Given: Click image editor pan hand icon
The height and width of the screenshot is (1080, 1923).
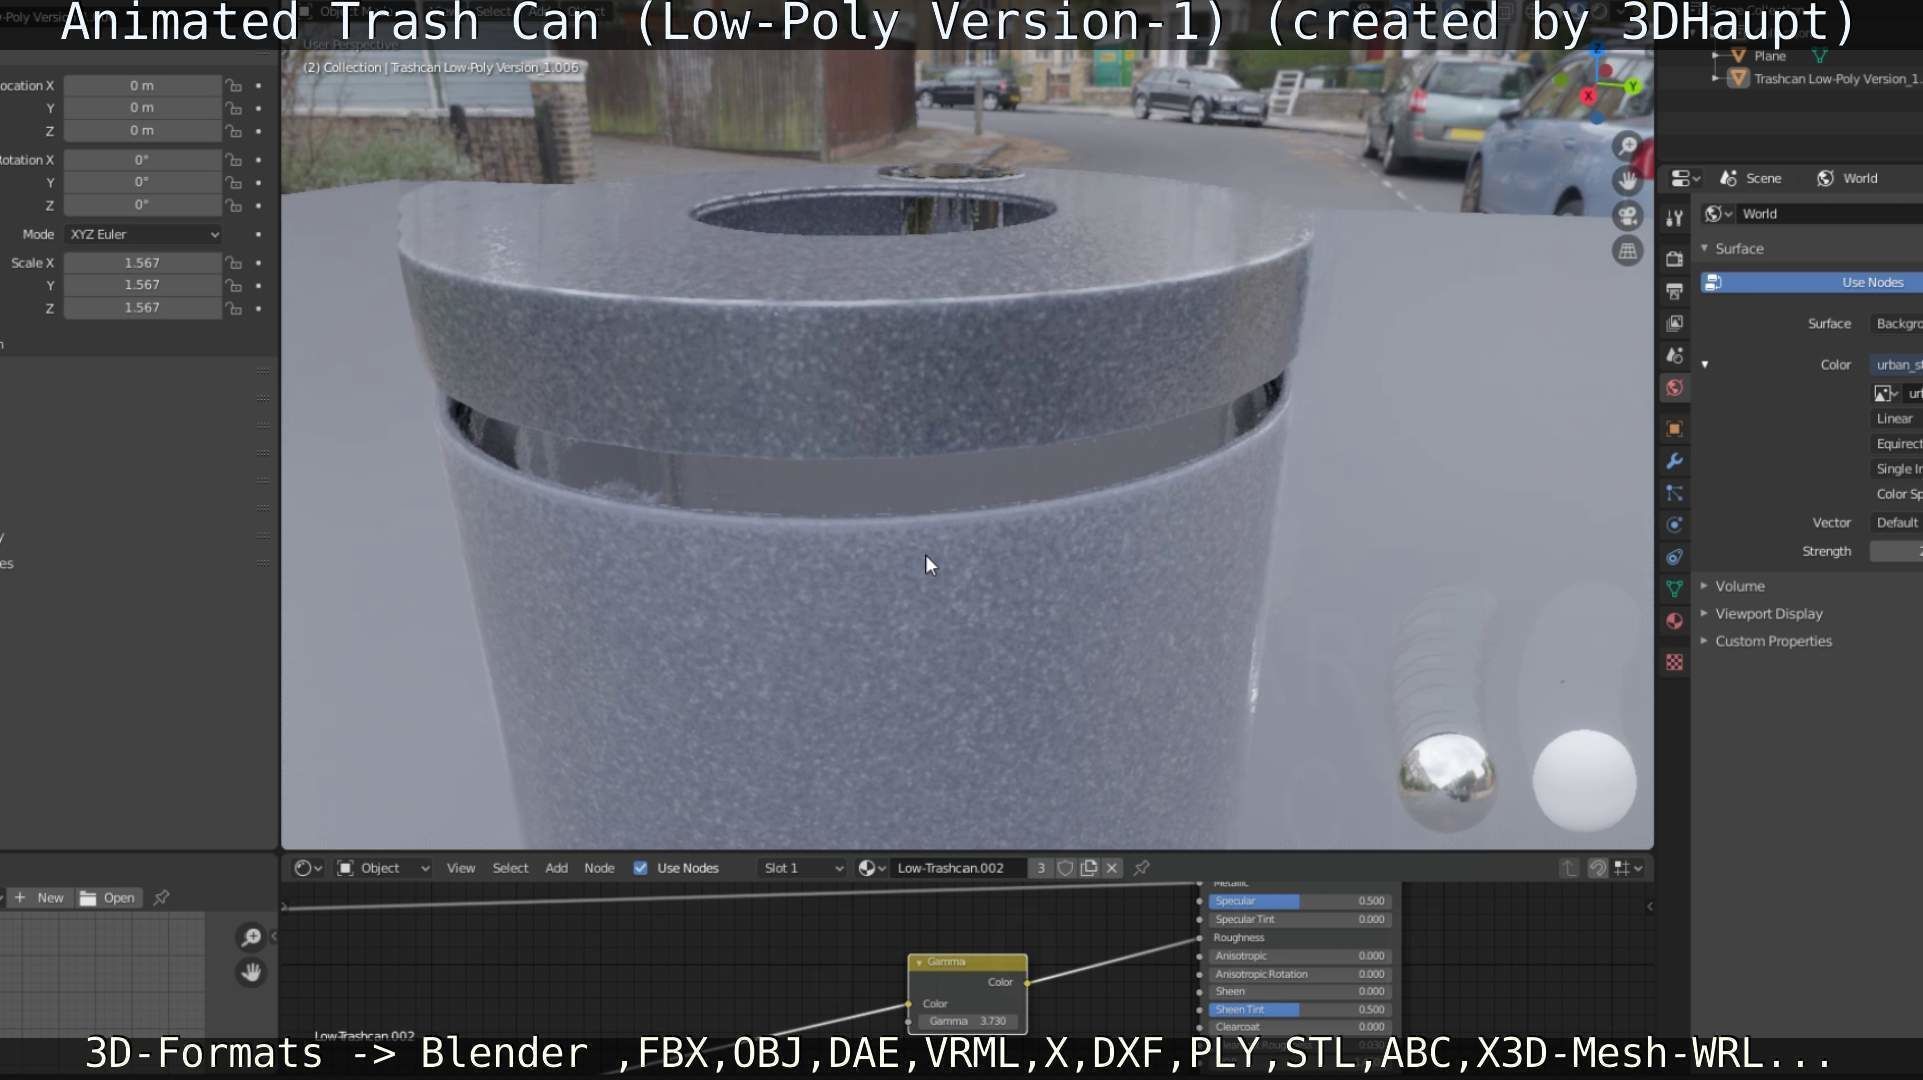Looking at the screenshot, I should [x=251, y=972].
